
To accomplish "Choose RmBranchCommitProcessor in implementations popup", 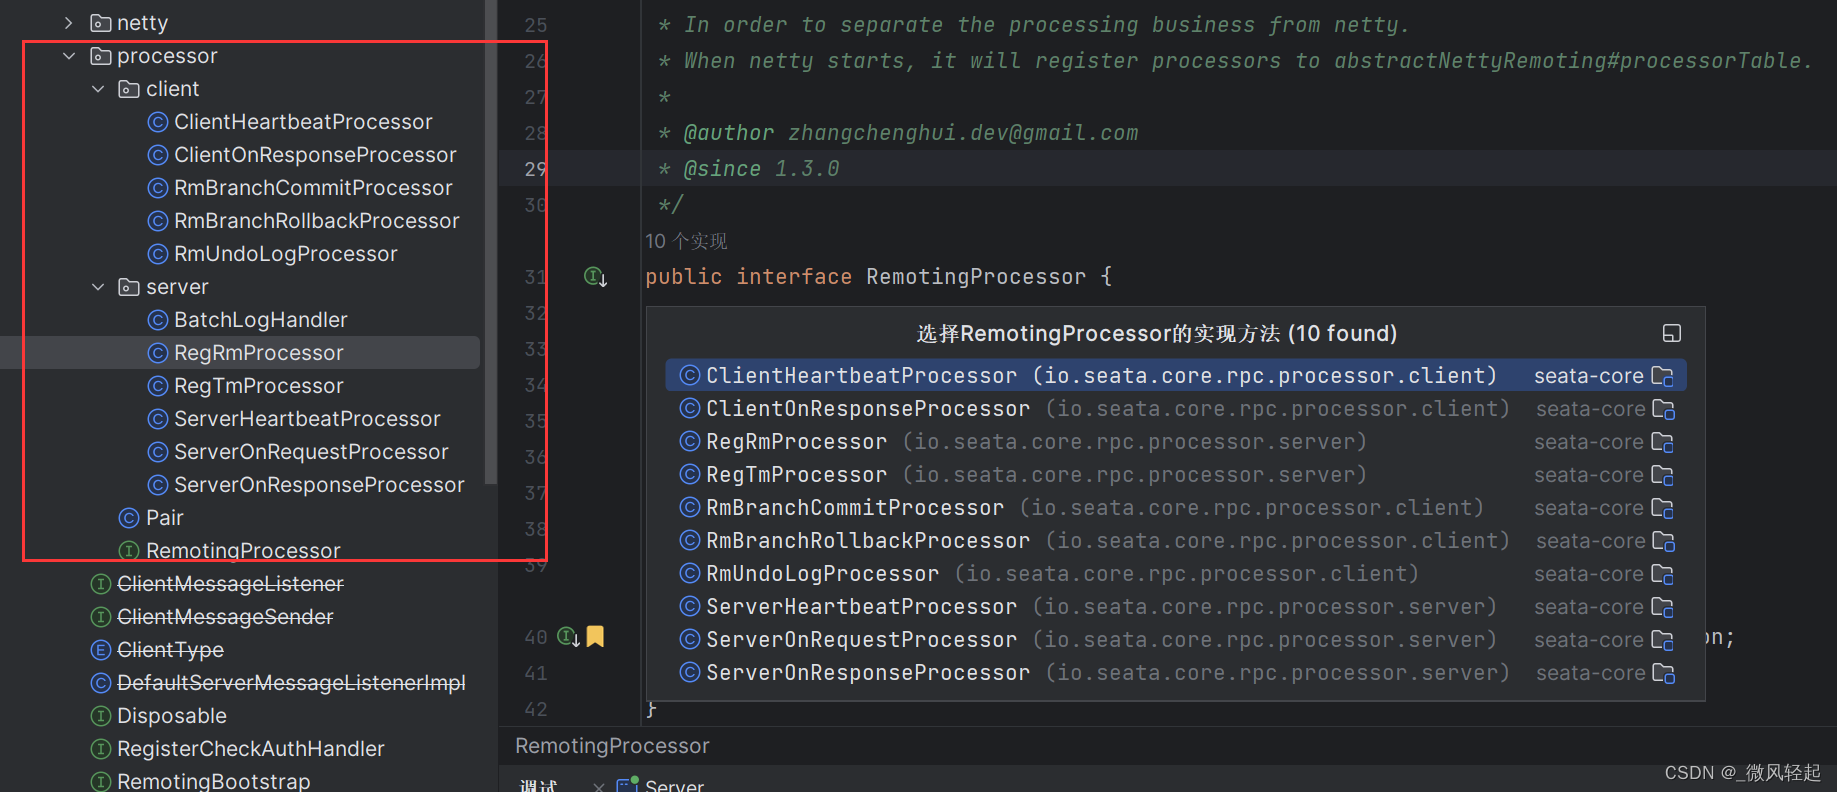I will (x=1176, y=508).
